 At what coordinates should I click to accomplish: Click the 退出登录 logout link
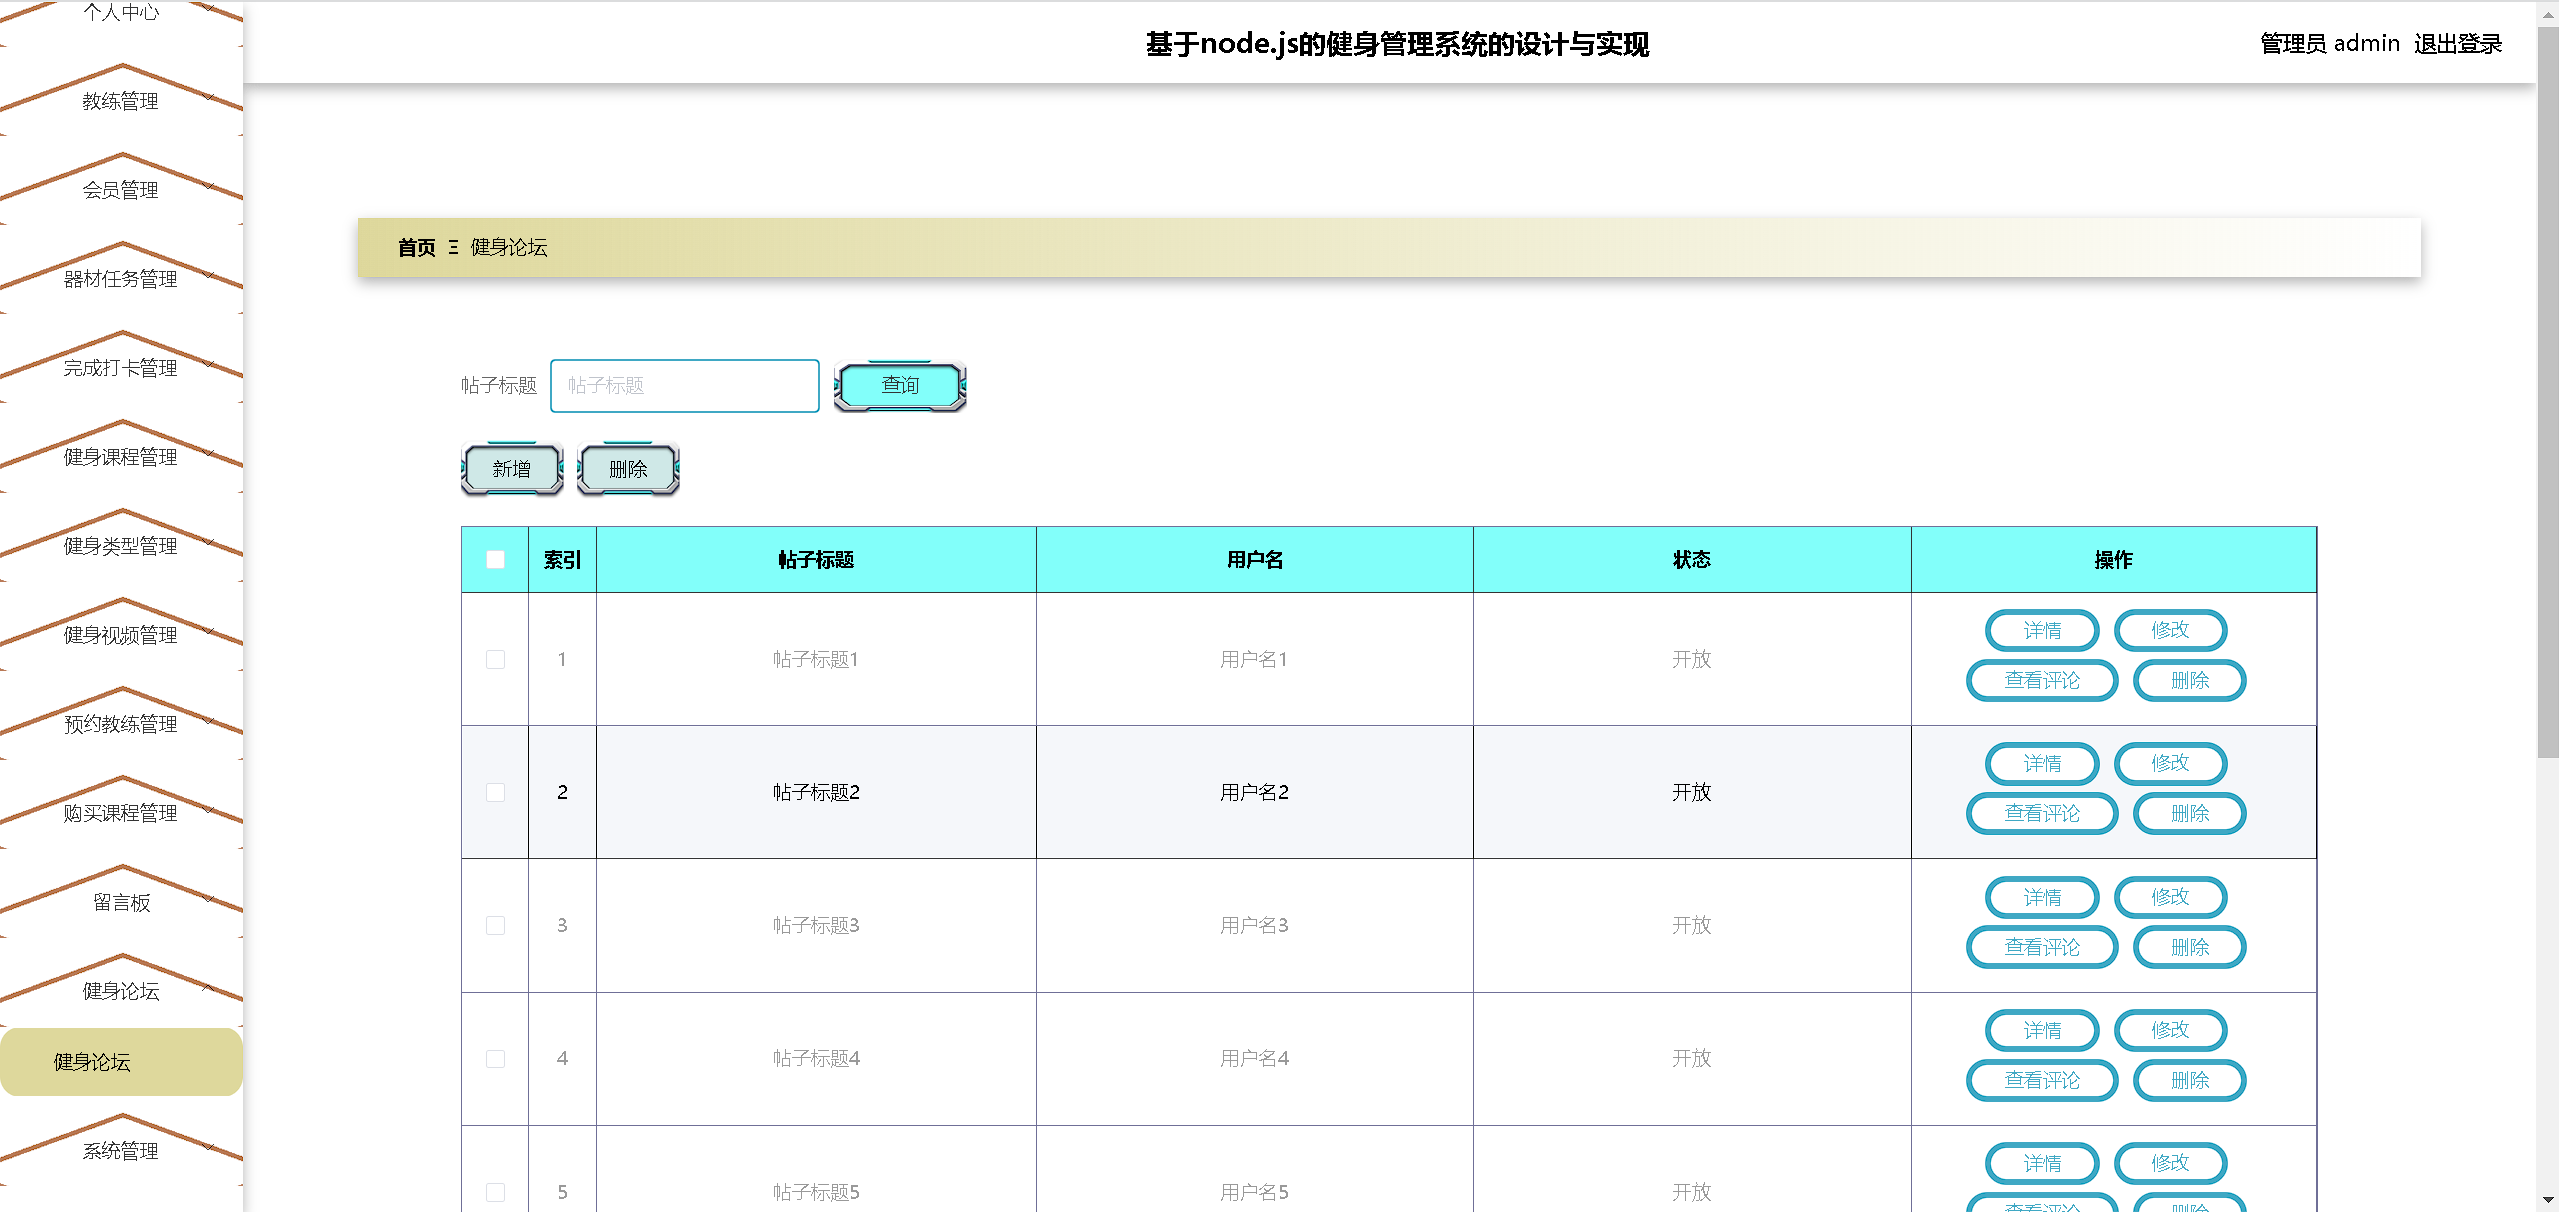pyautogui.click(x=2457, y=44)
